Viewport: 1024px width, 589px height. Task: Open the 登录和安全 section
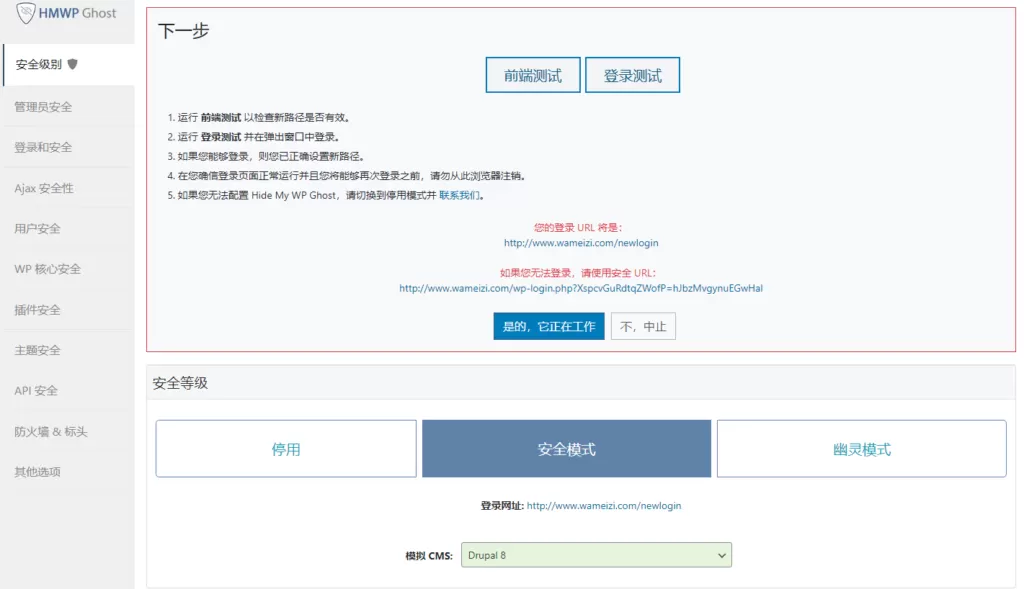tap(46, 146)
